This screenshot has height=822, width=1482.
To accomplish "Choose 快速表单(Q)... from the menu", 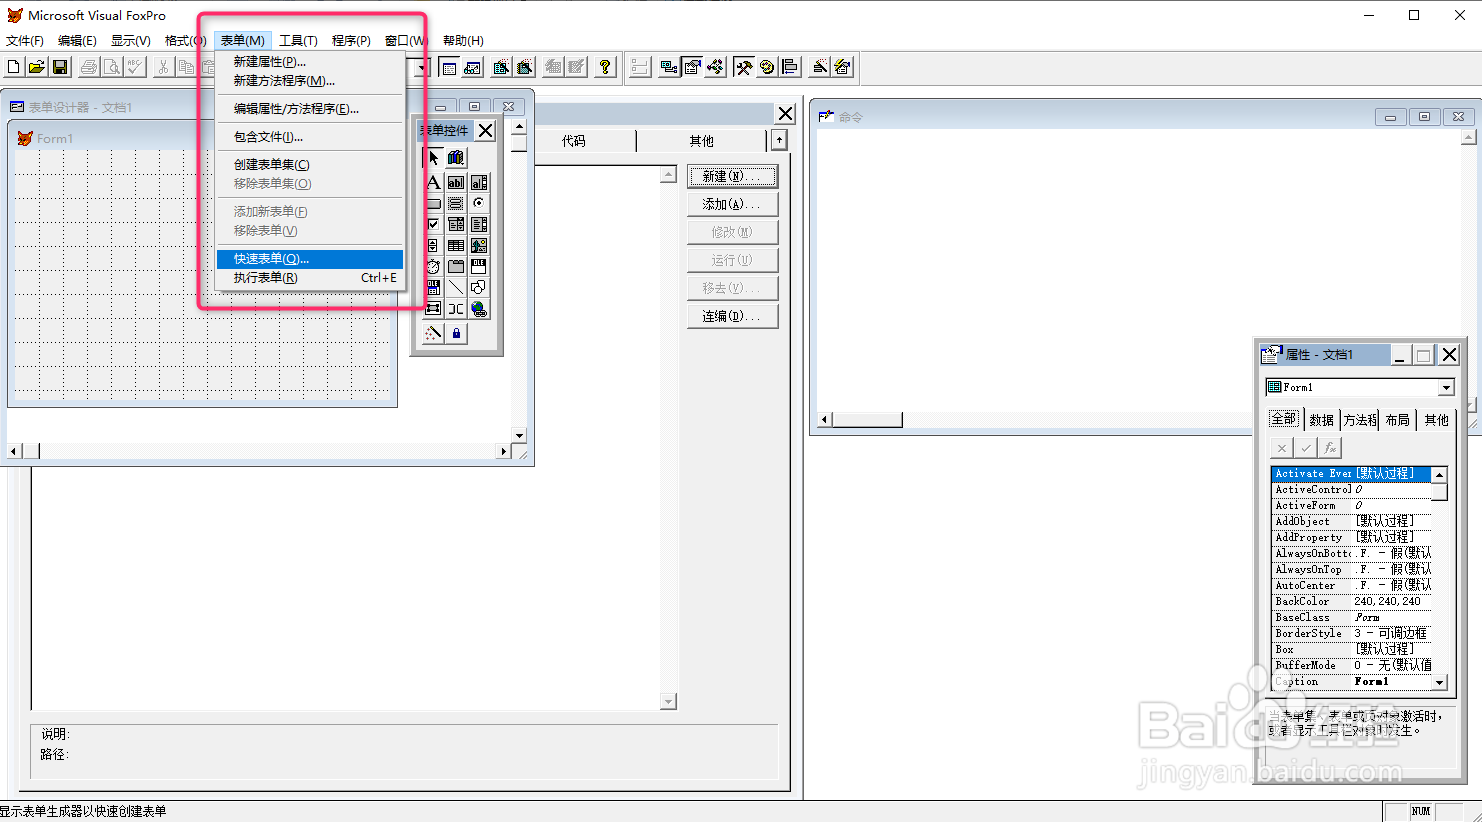I will click(310, 259).
